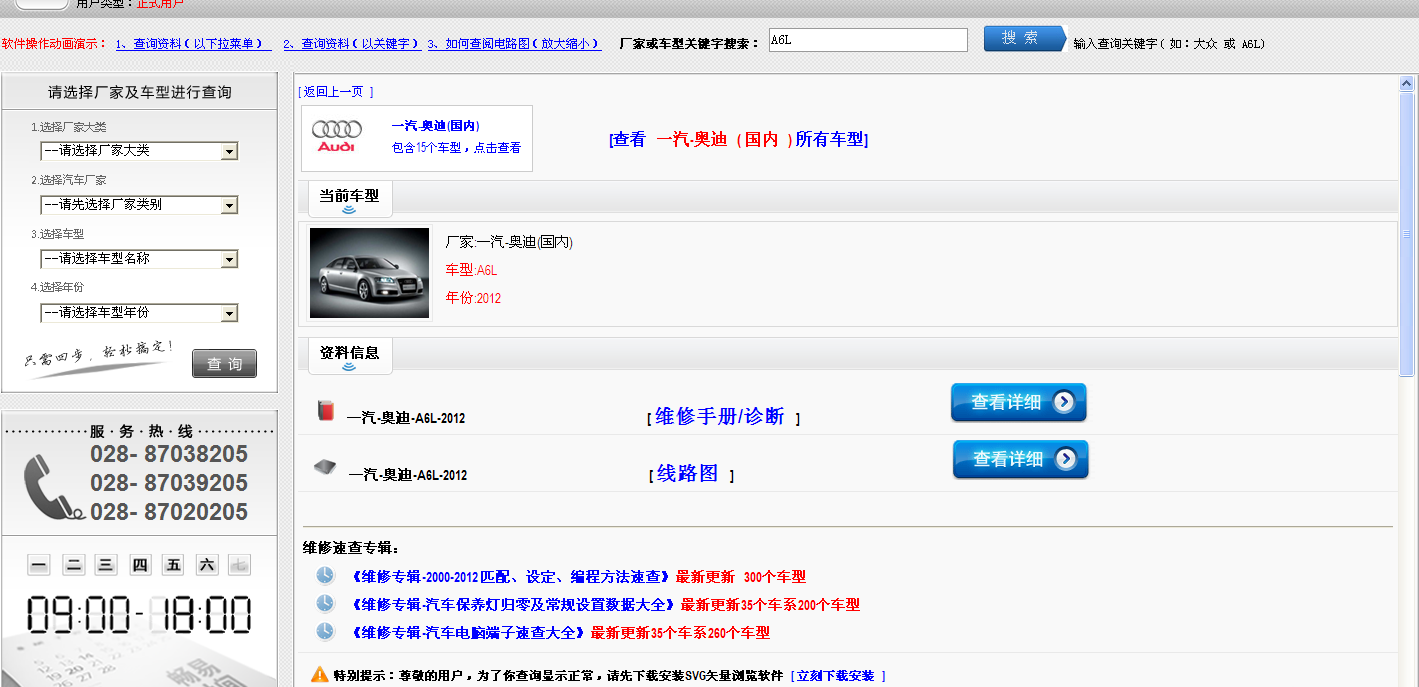Image resolution: width=1419 pixels, height=687 pixels.
Task: Click the weekday 一 box in service hours
Action: pyautogui.click(x=39, y=565)
